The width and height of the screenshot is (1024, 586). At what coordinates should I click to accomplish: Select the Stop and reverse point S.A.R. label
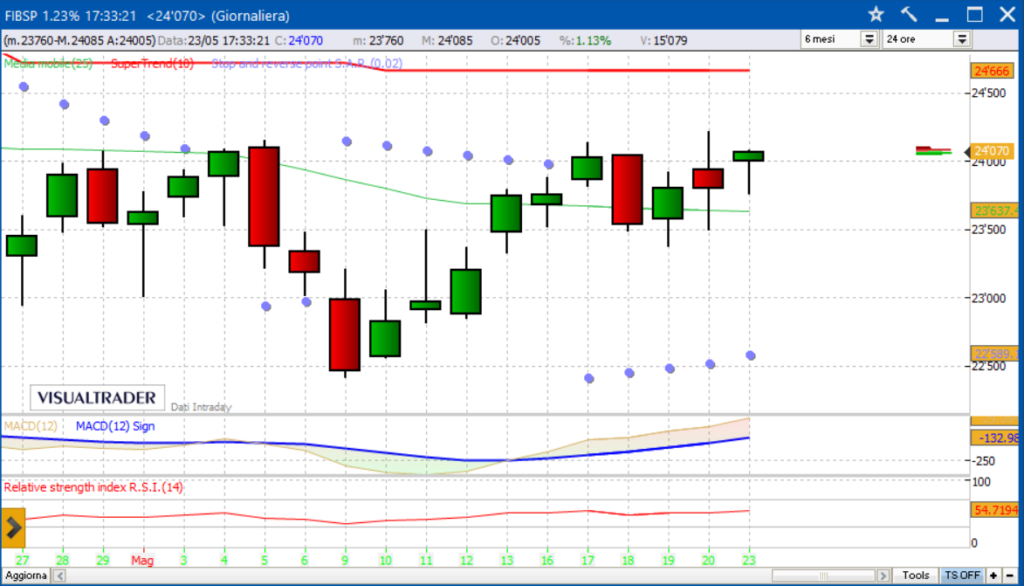(293, 63)
